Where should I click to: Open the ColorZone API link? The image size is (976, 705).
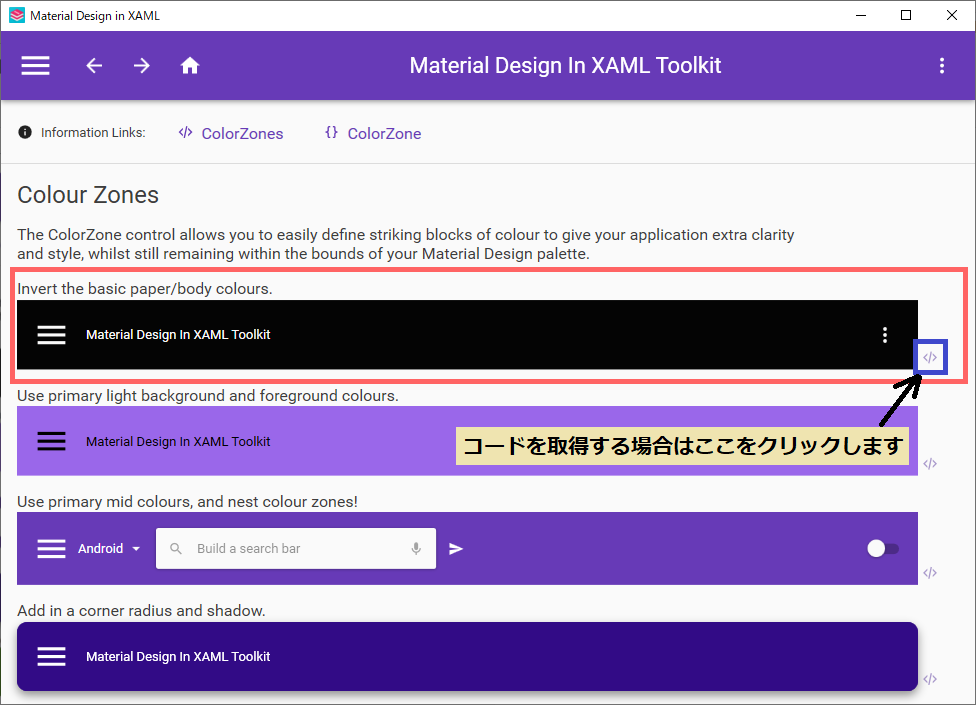pos(384,133)
